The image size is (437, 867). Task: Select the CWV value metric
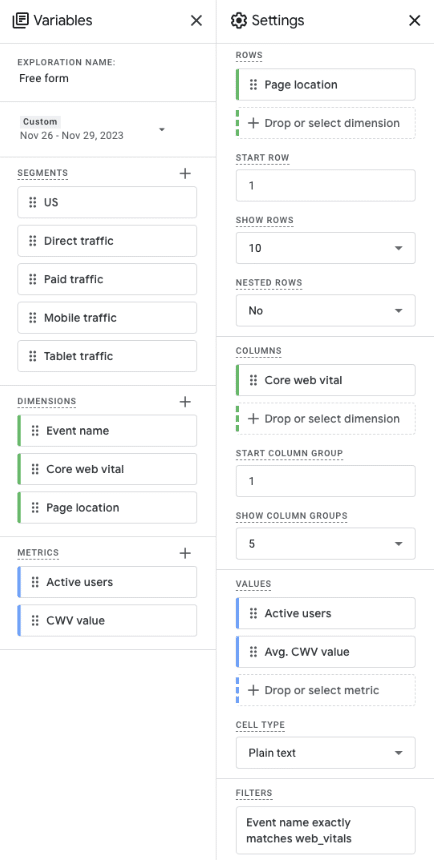click(x=107, y=620)
